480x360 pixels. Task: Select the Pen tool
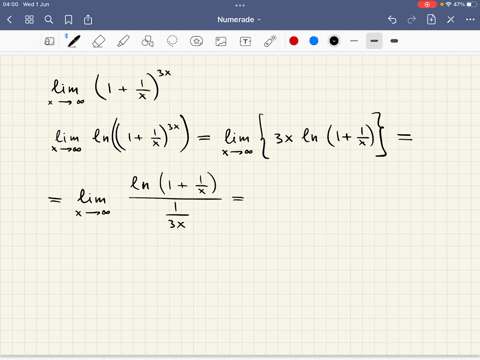coord(73,41)
